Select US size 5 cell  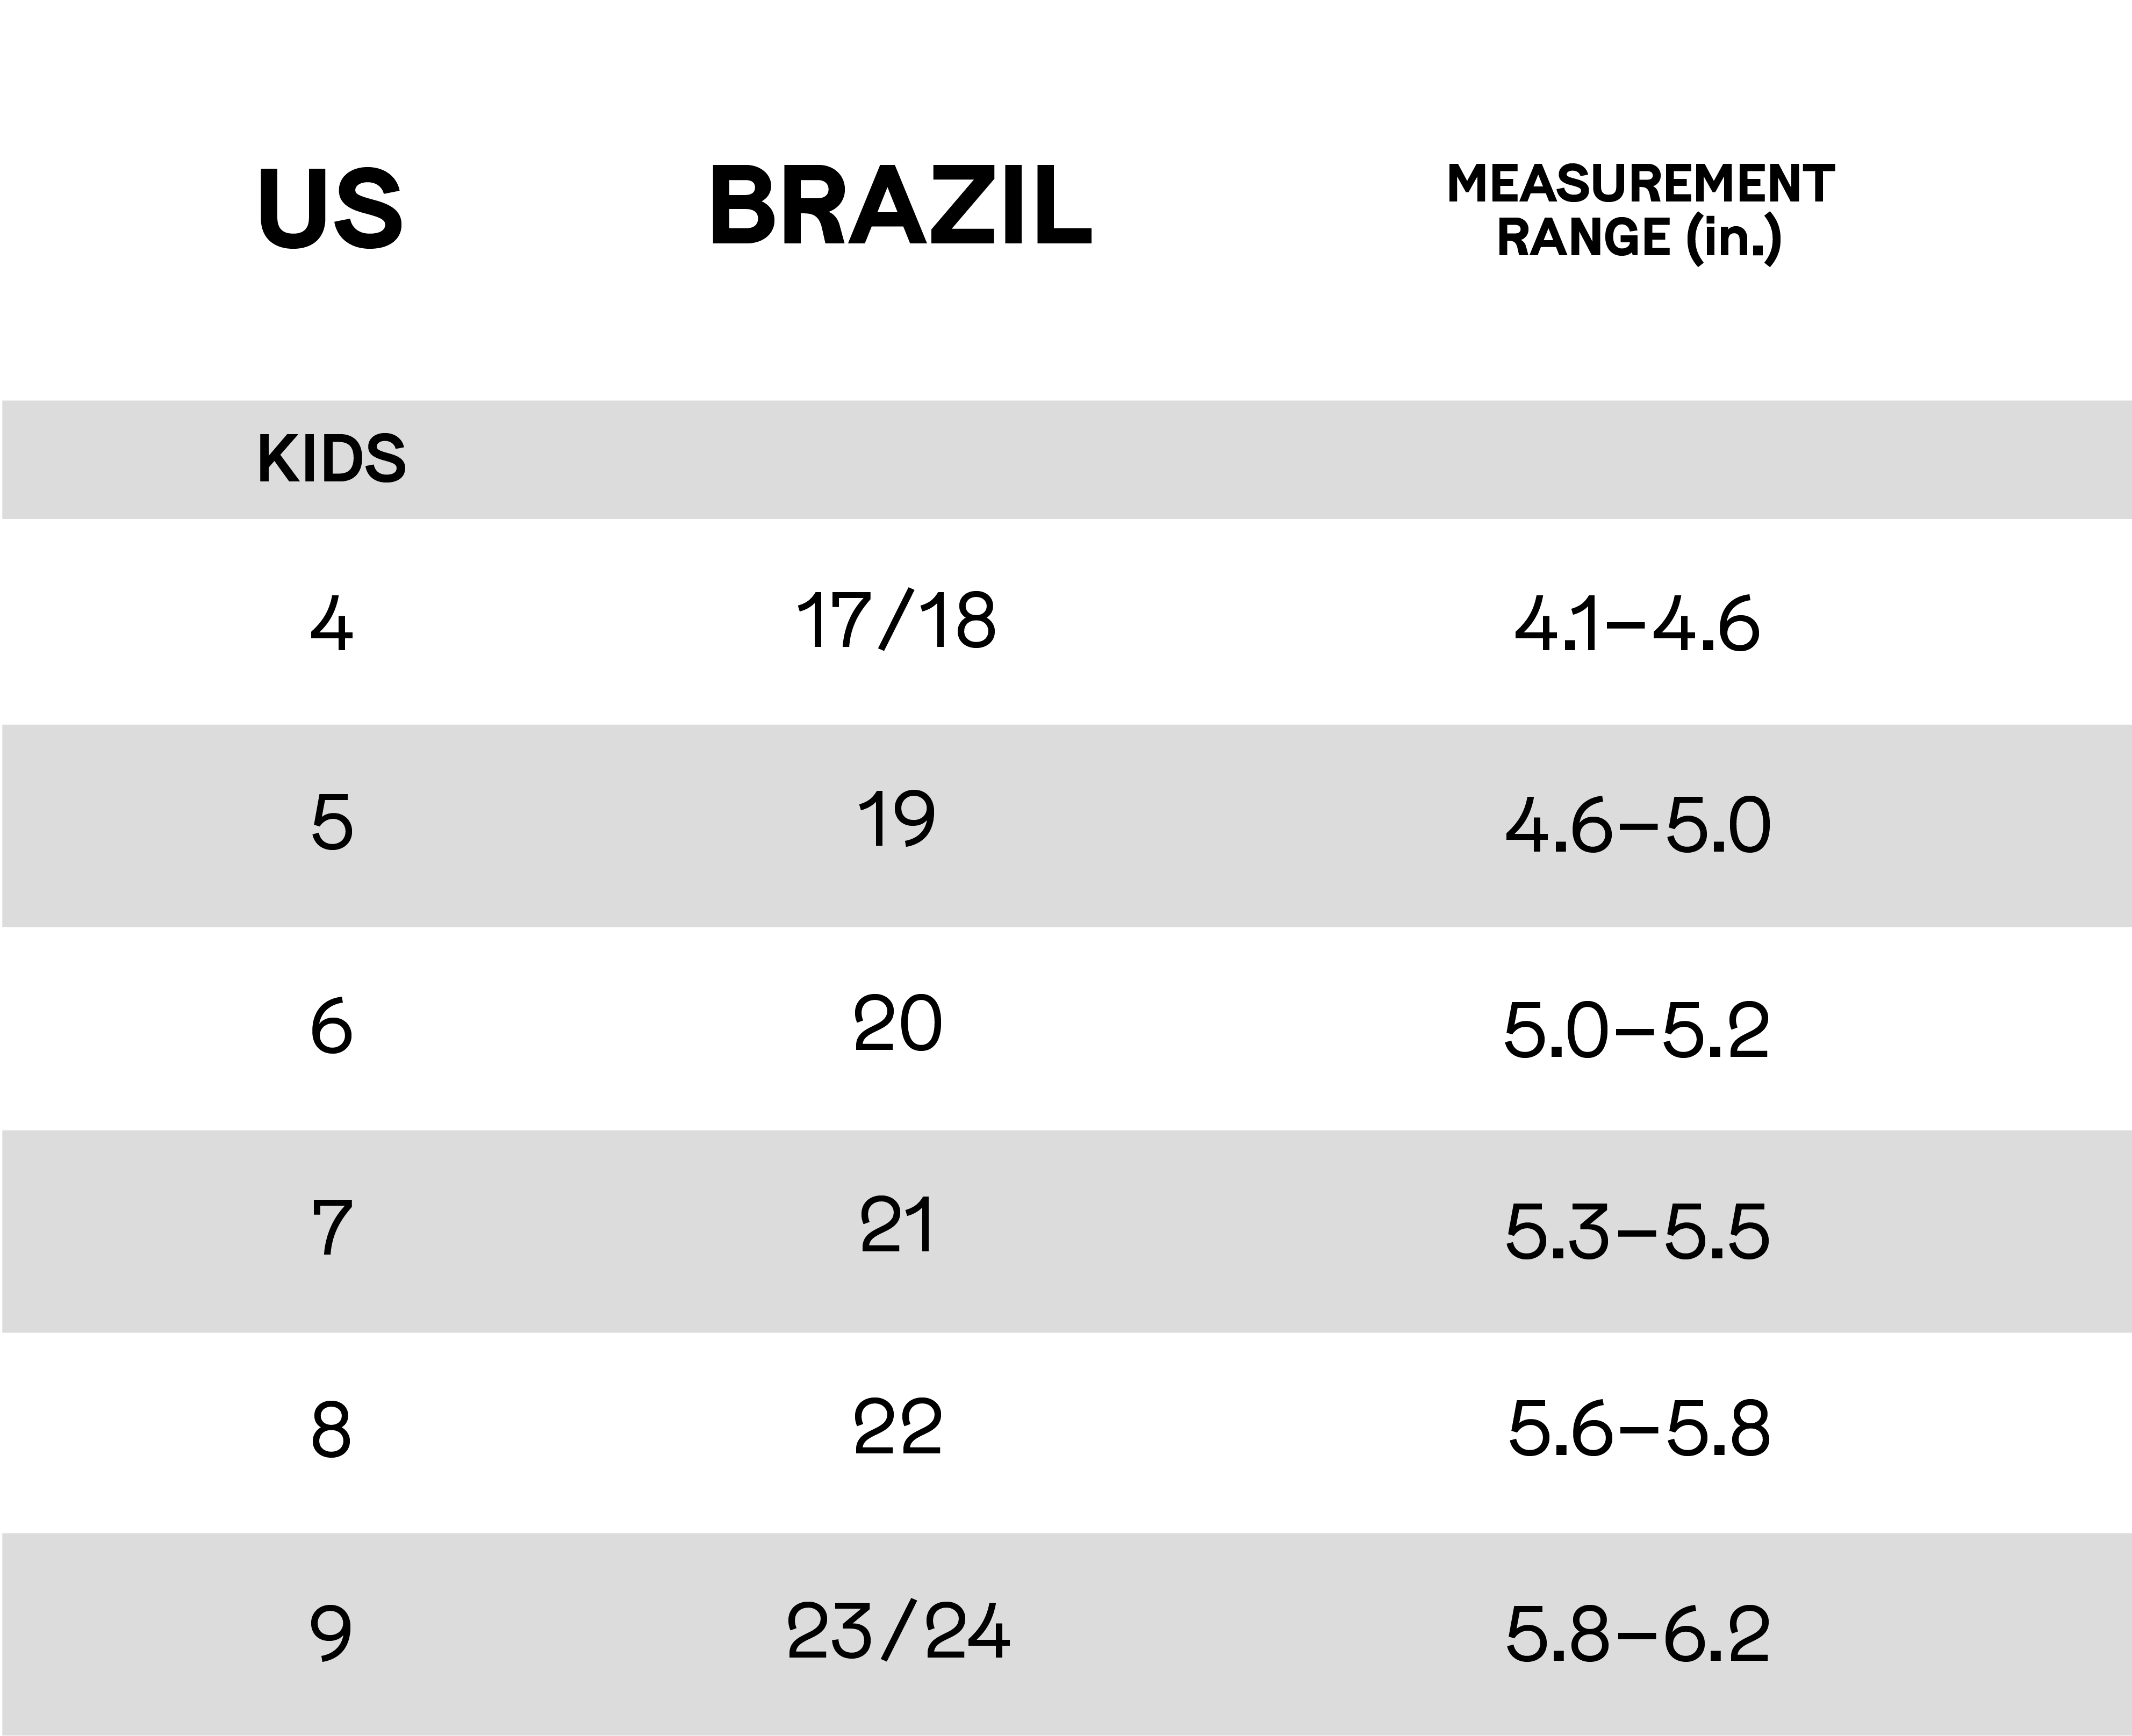pyautogui.click(x=332, y=823)
